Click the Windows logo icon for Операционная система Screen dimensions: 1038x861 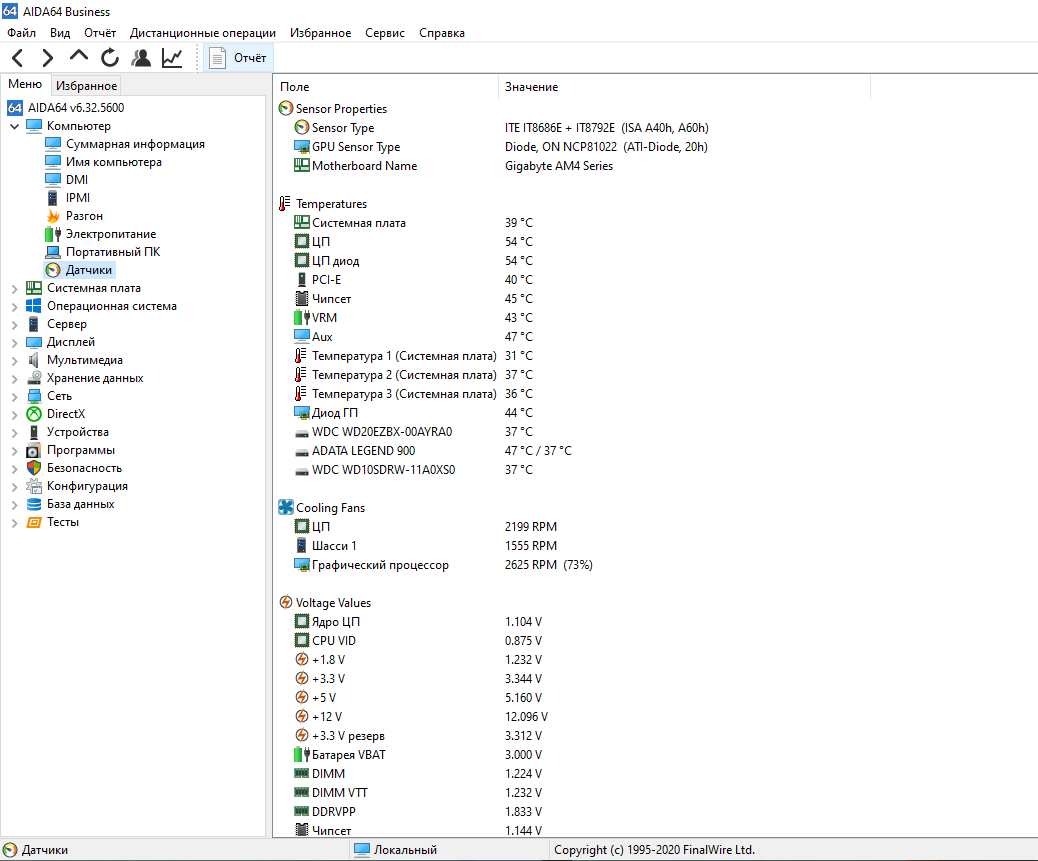[x=34, y=306]
